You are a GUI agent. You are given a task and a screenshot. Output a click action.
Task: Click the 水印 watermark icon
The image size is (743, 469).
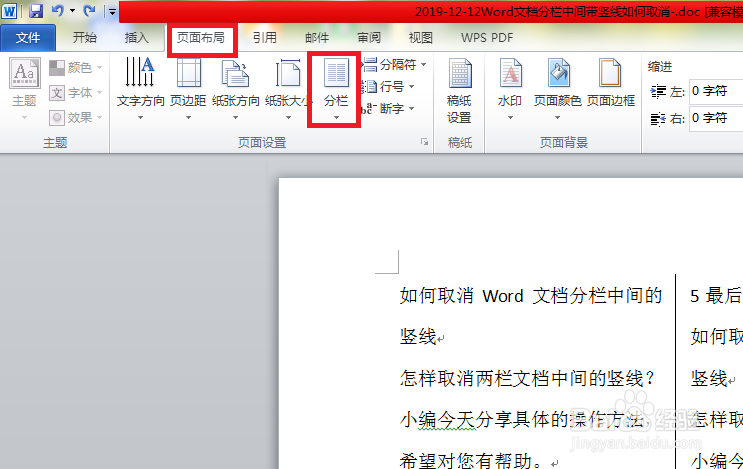click(x=510, y=72)
